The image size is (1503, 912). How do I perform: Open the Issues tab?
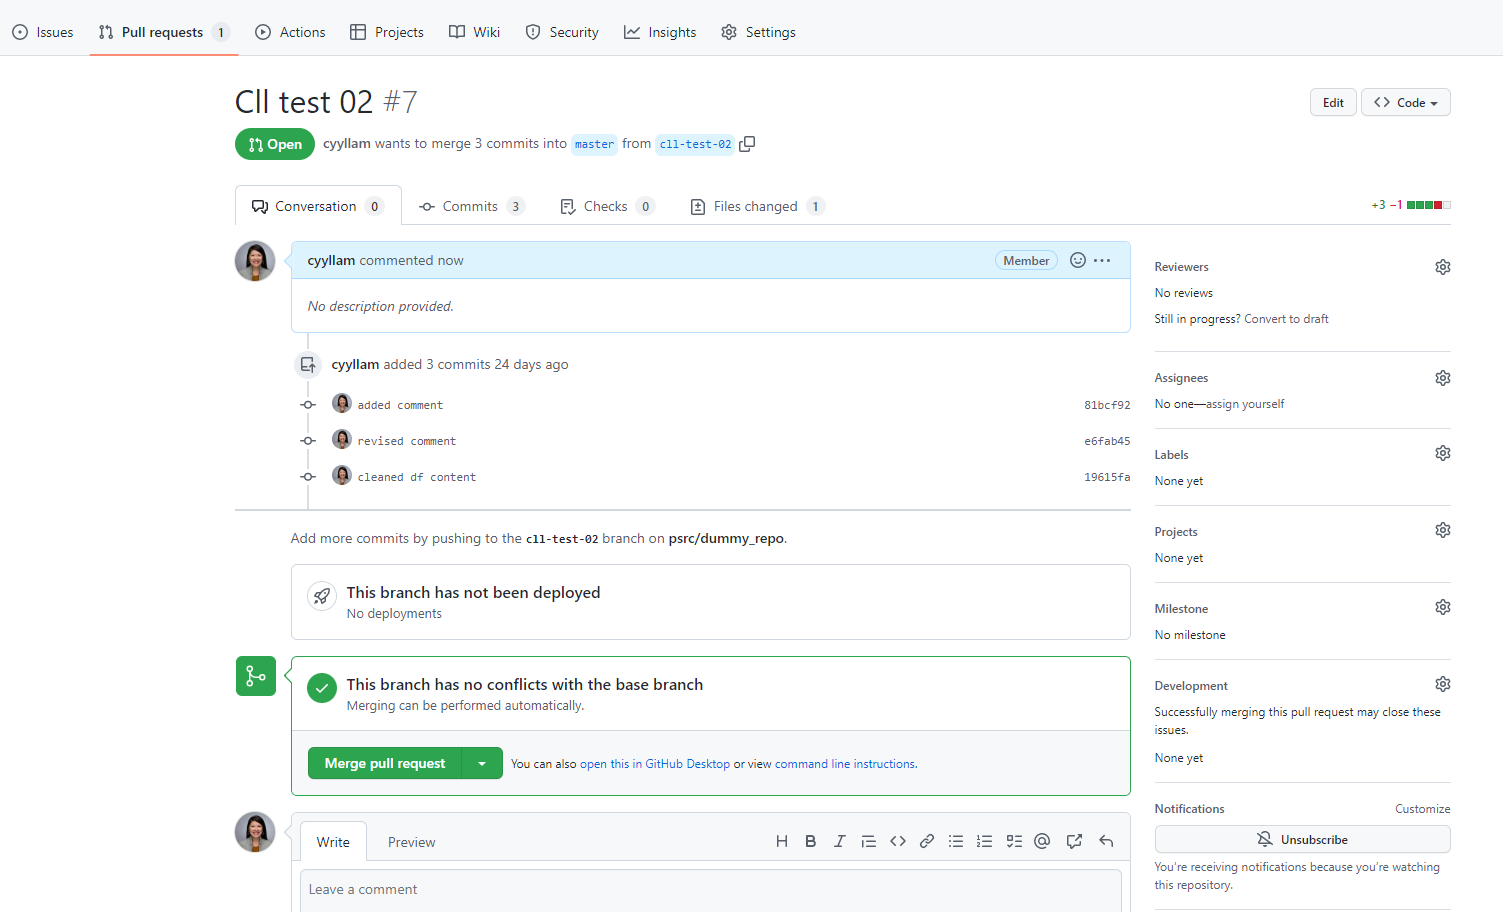point(43,32)
